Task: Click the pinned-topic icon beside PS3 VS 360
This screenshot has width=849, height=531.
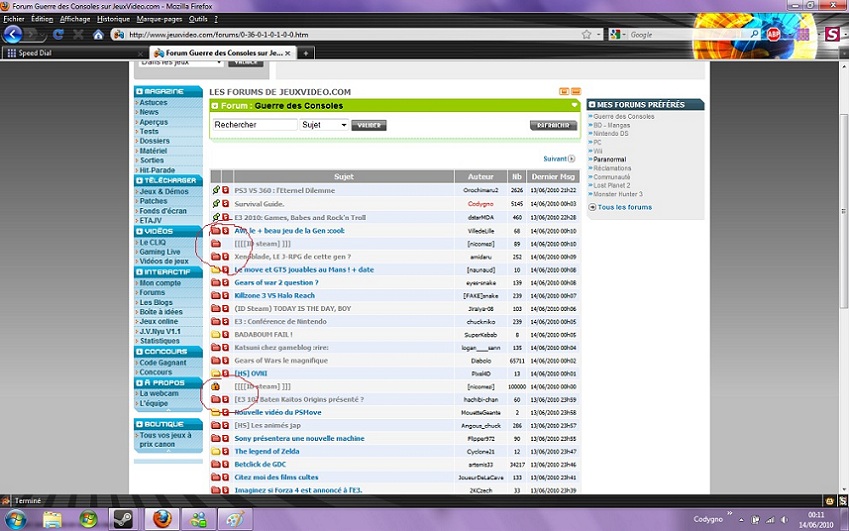Action: (216, 190)
